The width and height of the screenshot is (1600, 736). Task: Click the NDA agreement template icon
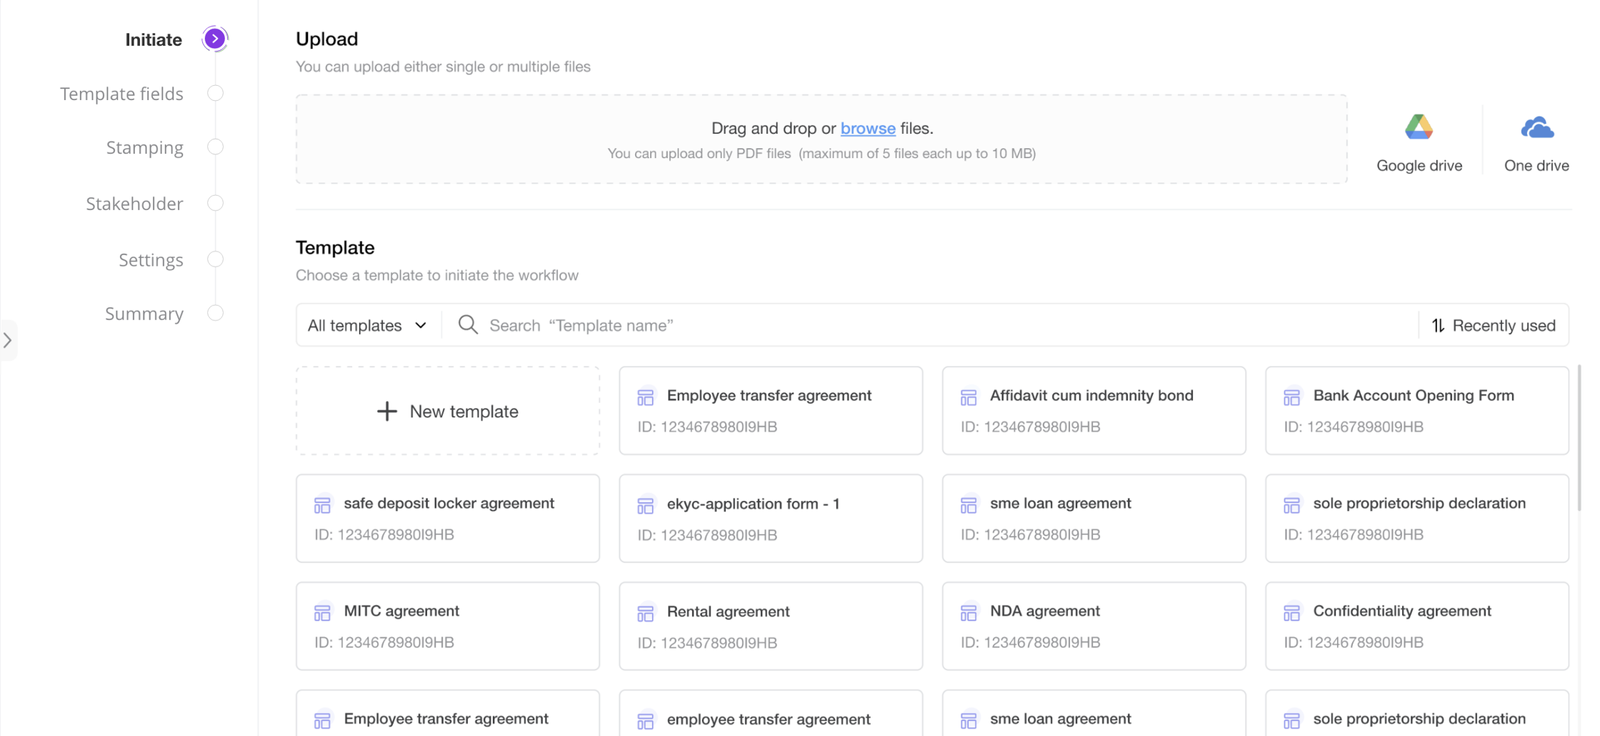968,612
